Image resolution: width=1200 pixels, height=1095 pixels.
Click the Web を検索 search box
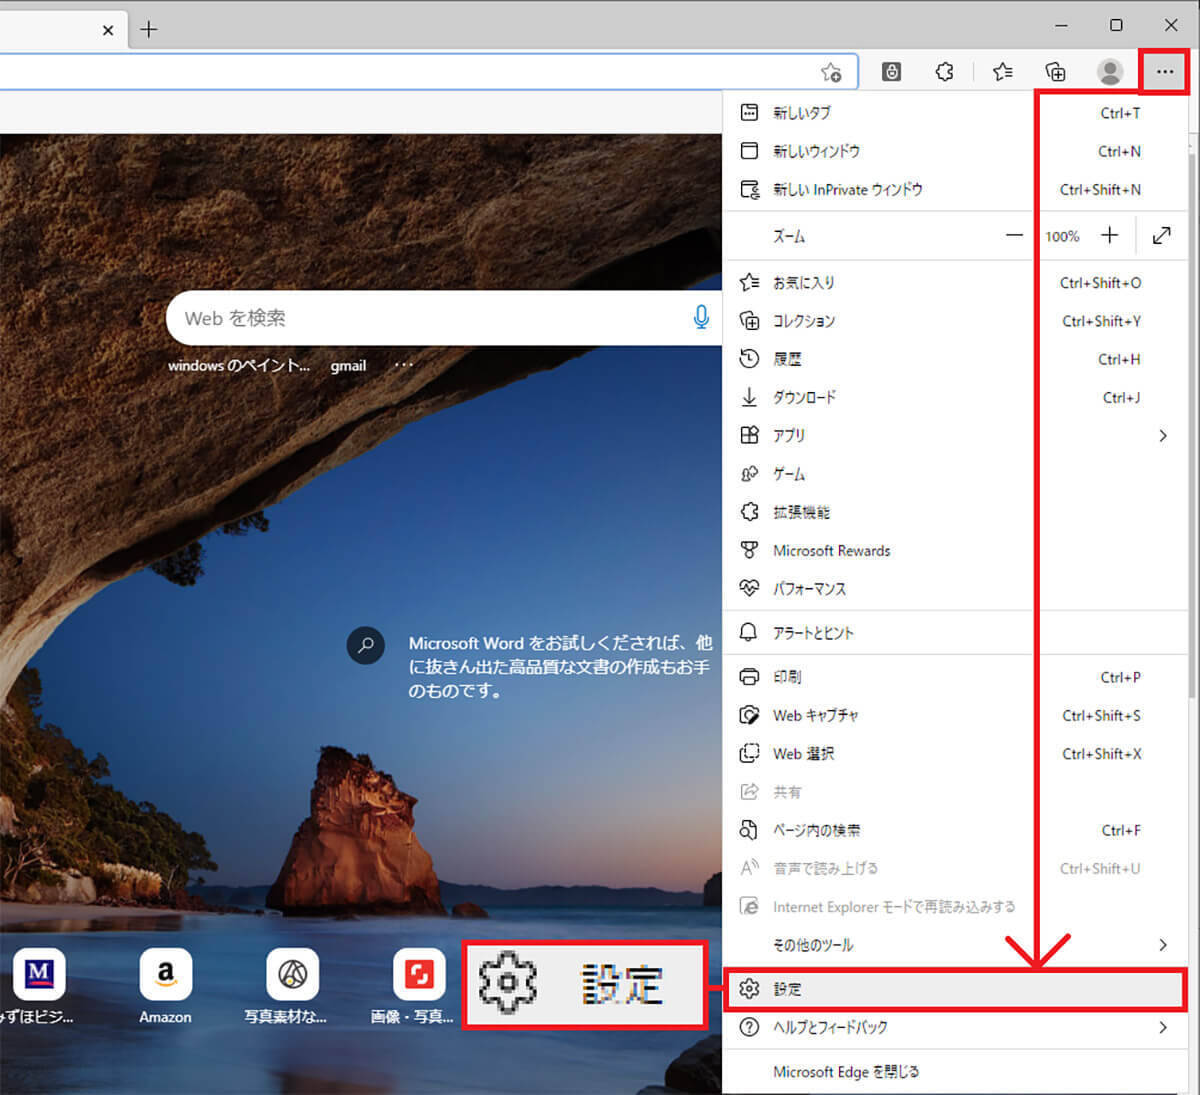[x=430, y=318]
